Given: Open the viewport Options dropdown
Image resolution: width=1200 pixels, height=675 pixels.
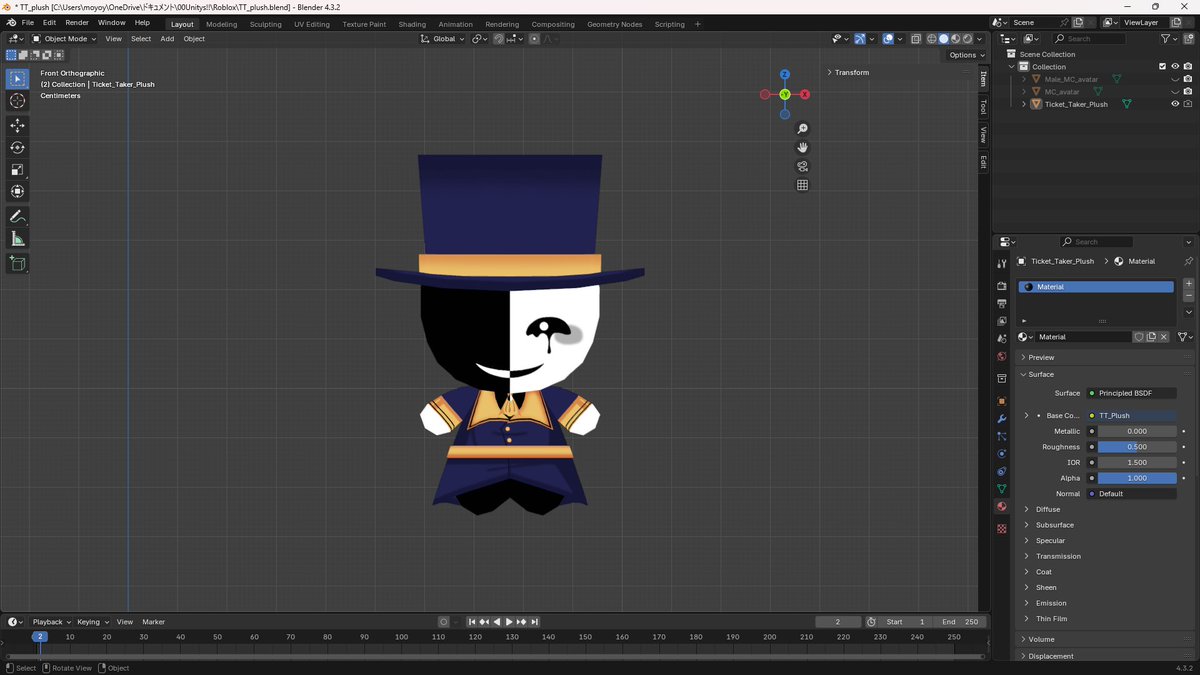Looking at the screenshot, I should [966, 55].
